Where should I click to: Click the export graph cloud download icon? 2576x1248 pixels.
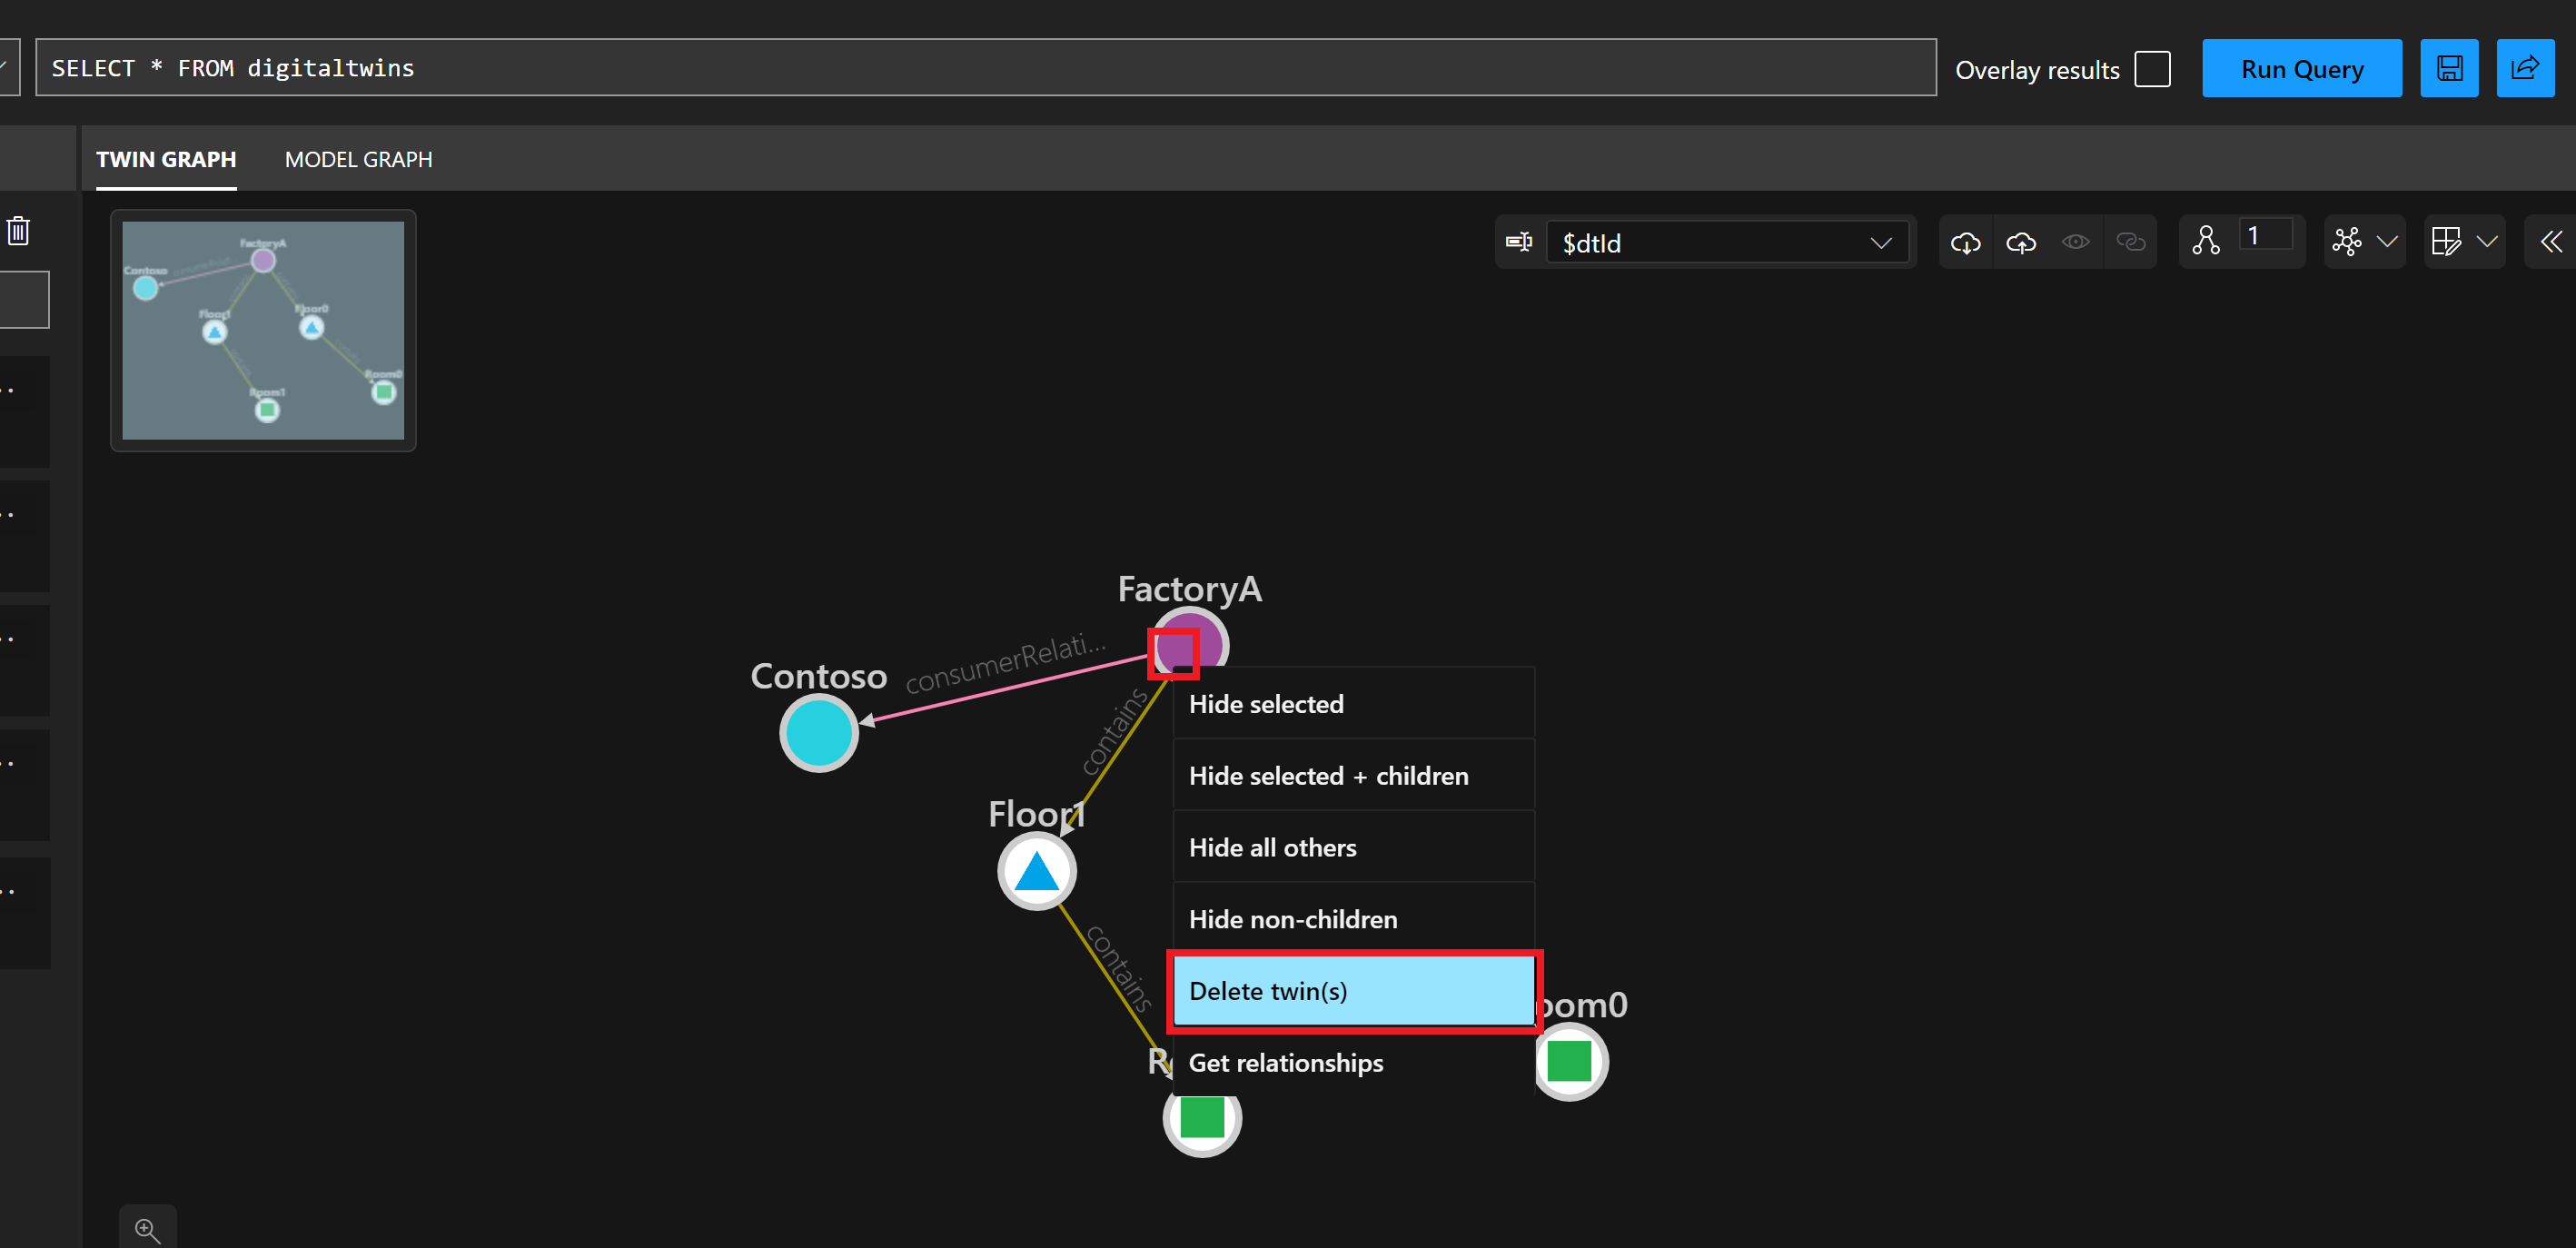[x=1965, y=243]
